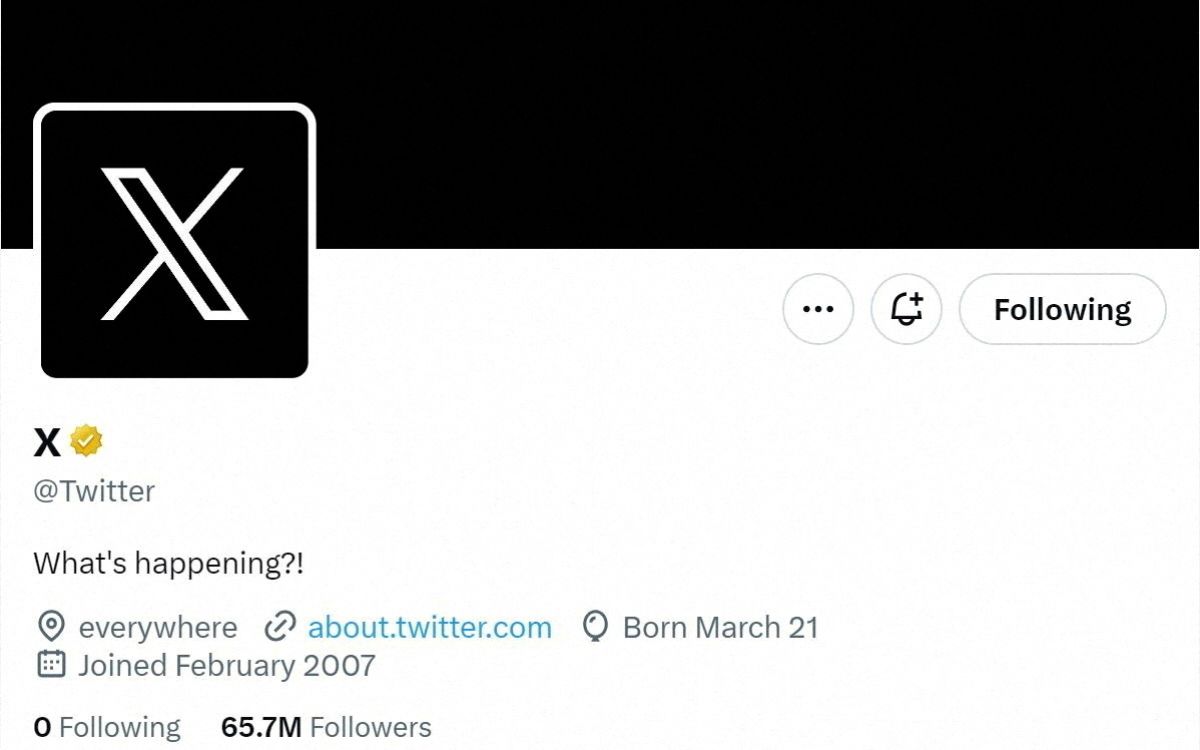Enable notifications for the X account

(x=906, y=309)
